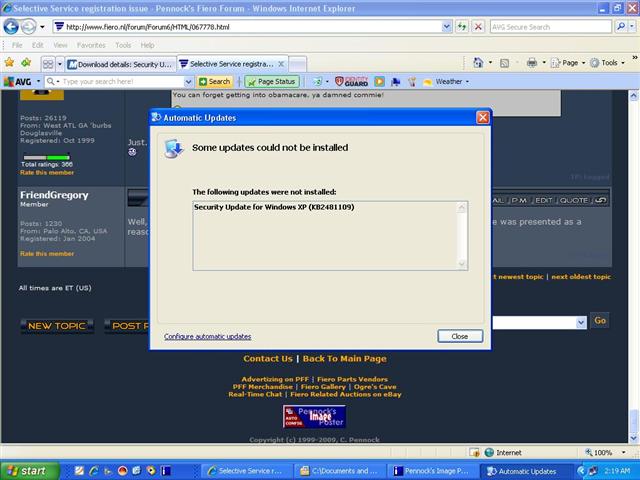Open the tab list dropdown arrow
Image resolution: width=640 pixels, height=480 pixels.
[x=60, y=64]
